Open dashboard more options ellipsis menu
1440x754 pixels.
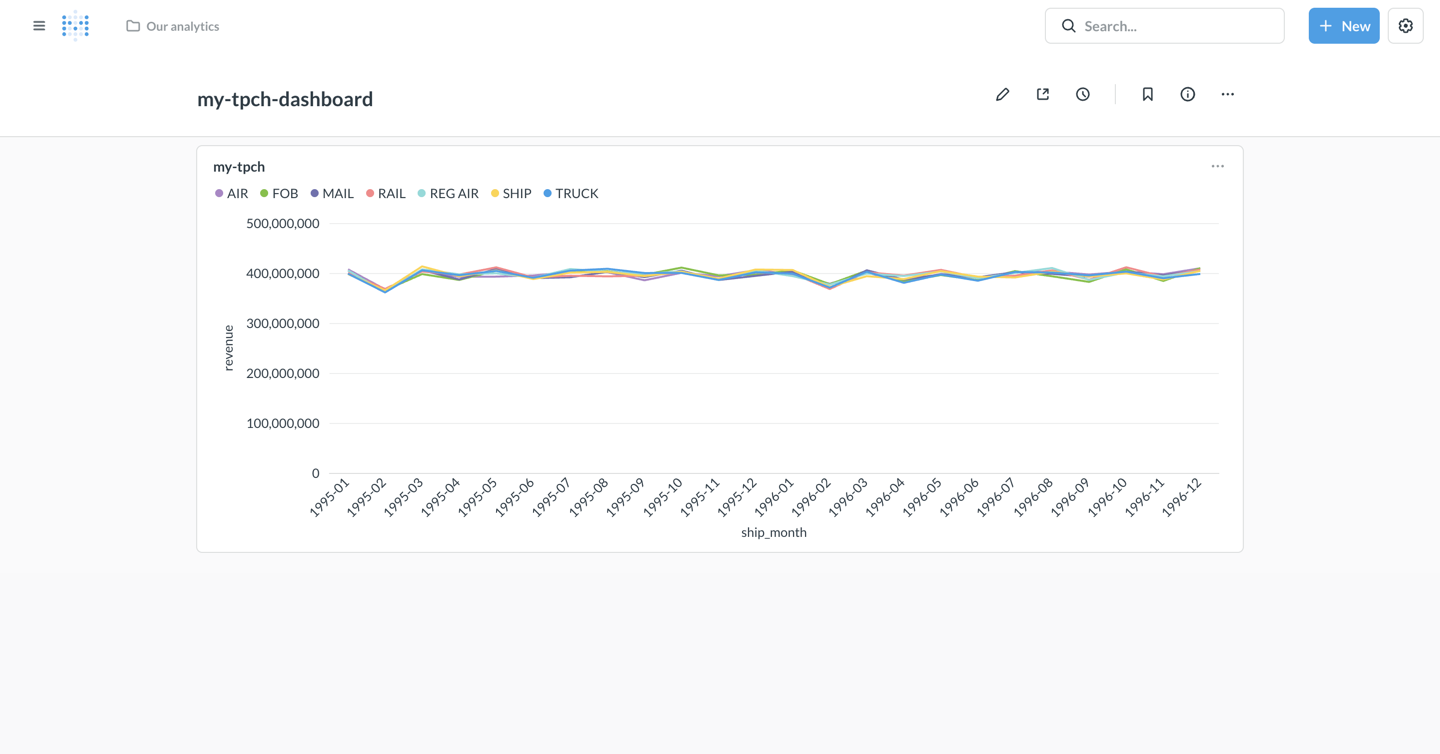(1227, 94)
